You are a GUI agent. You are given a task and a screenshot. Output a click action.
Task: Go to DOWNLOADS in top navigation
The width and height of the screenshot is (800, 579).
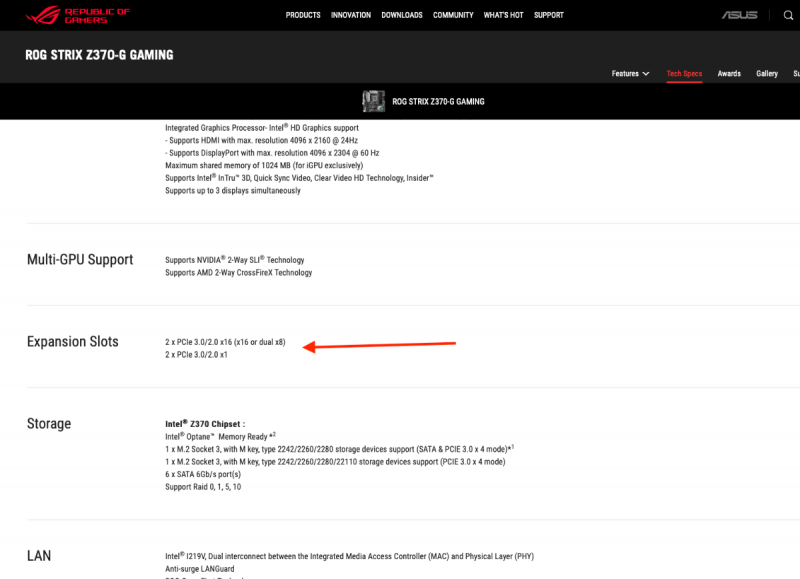[x=402, y=15]
